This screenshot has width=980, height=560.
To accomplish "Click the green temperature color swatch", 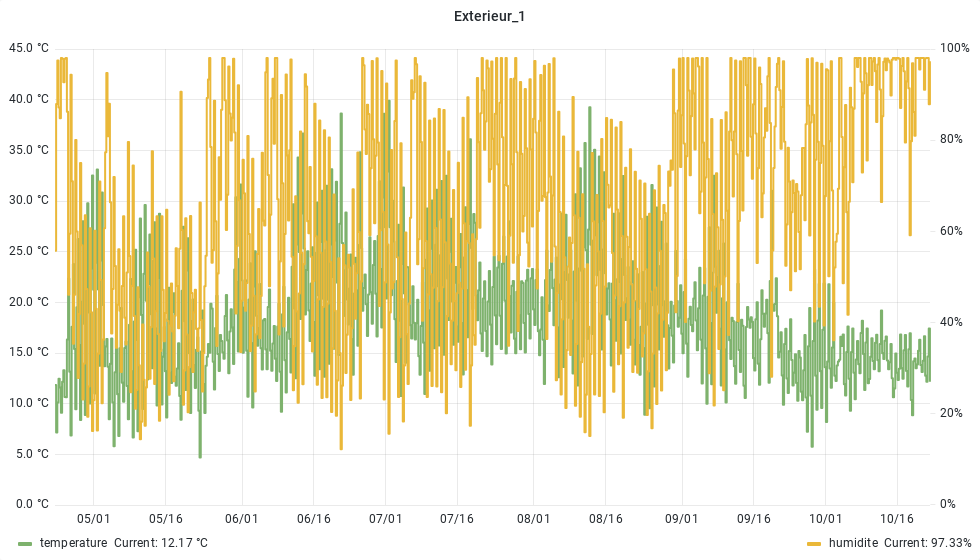I will (25, 543).
